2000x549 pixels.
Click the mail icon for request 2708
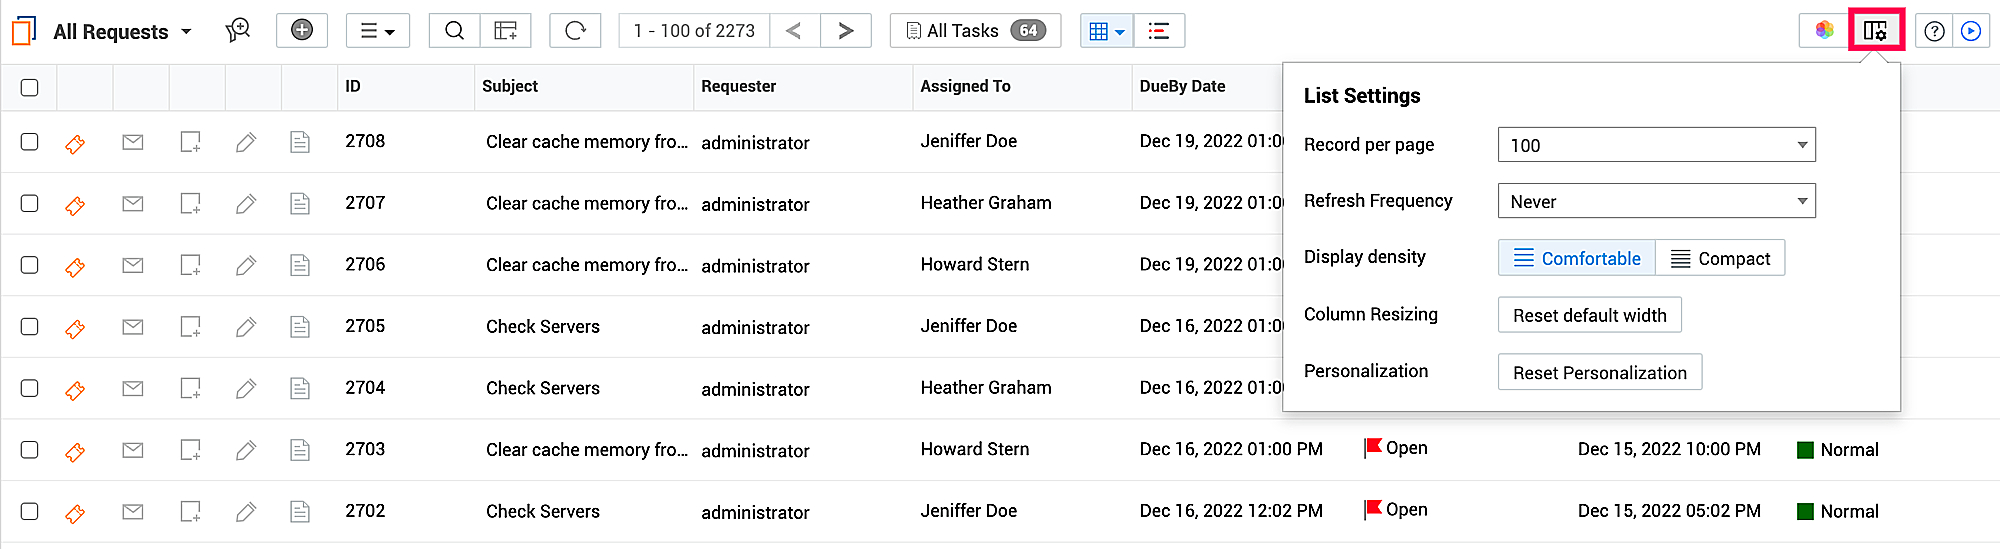tap(132, 142)
